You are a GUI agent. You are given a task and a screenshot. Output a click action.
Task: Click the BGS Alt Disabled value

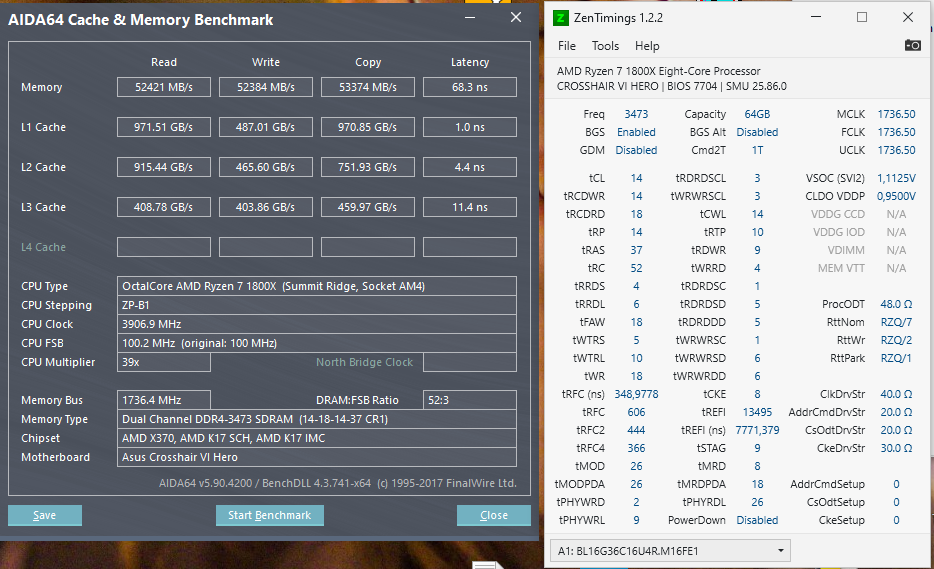pyautogui.click(x=757, y=132)
